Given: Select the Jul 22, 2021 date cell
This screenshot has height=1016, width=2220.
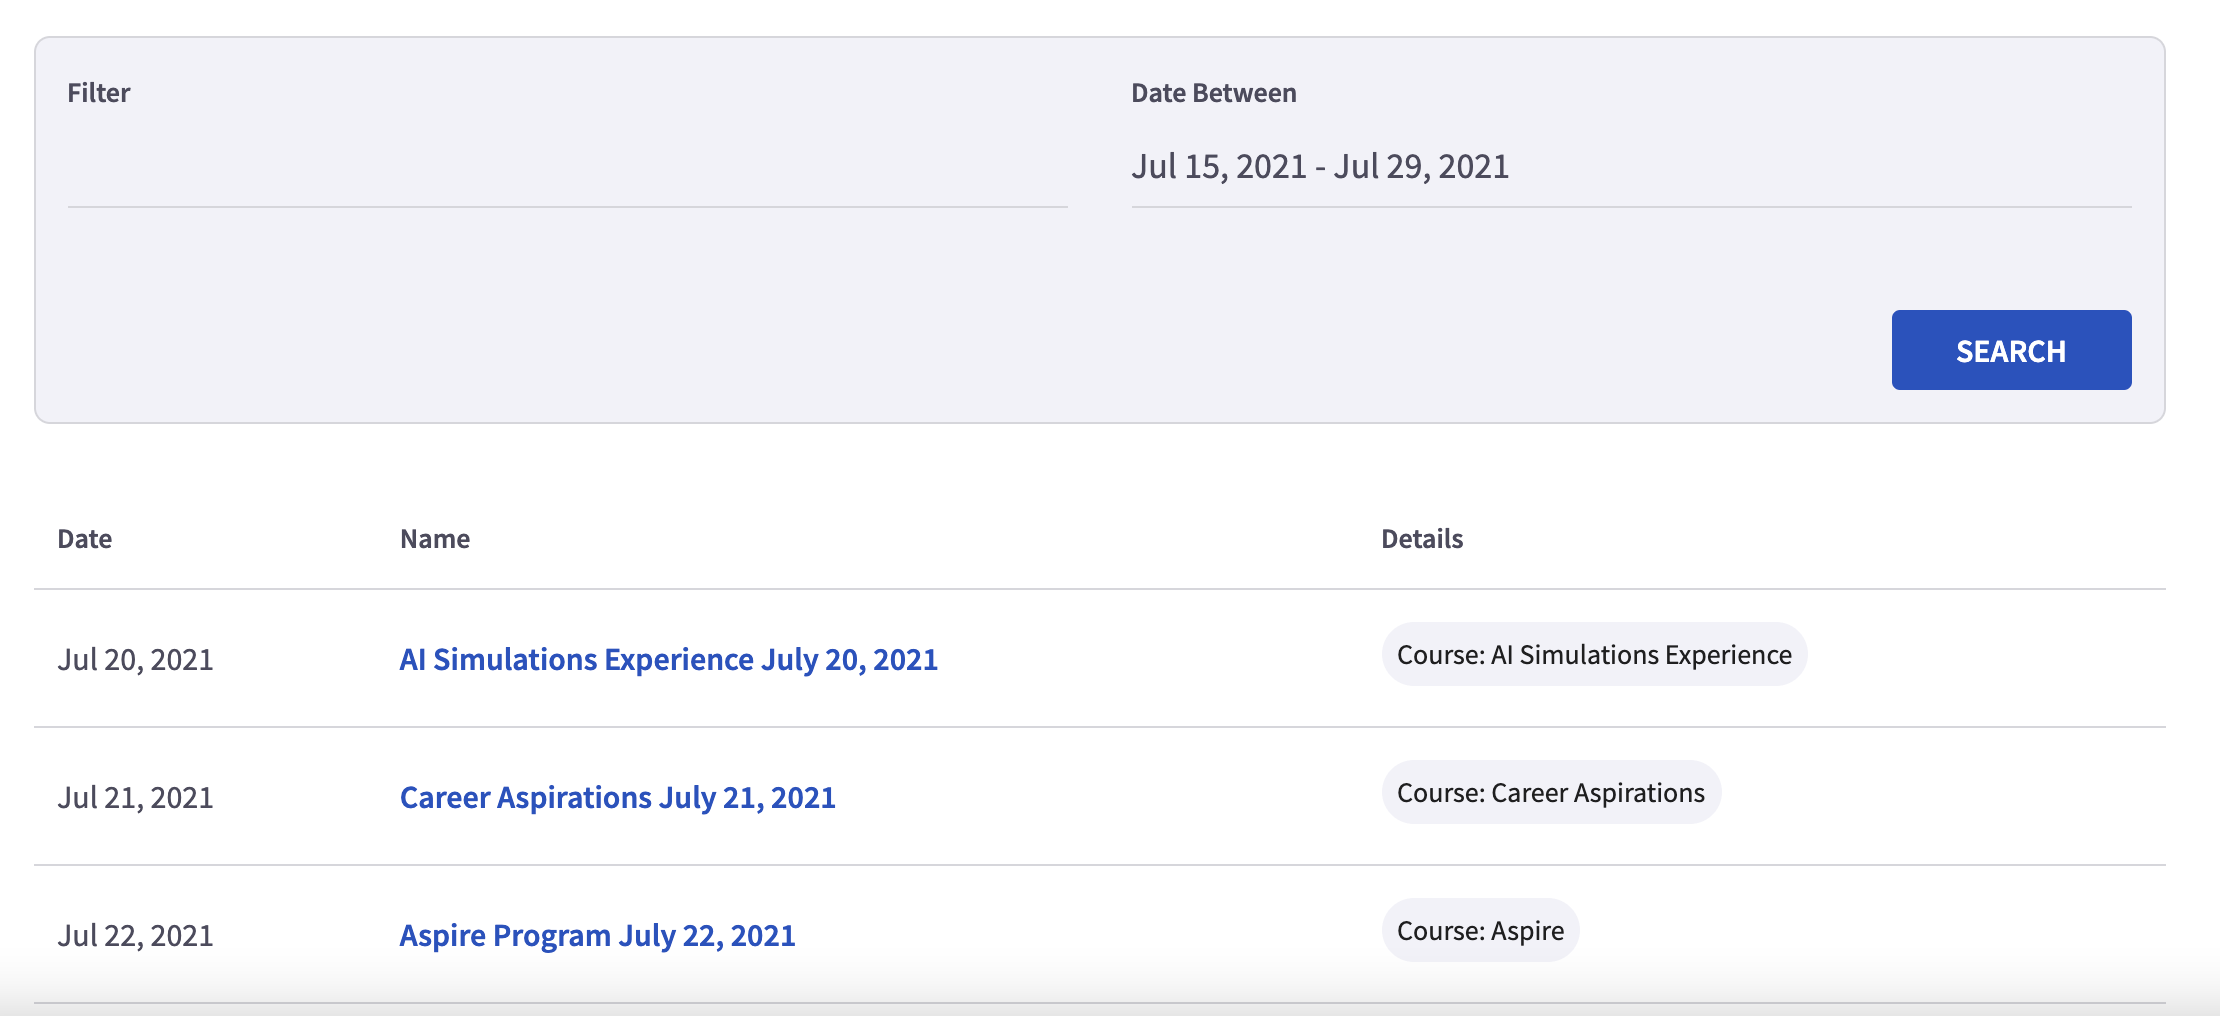Looking at the screenshot, I should 135,936.
